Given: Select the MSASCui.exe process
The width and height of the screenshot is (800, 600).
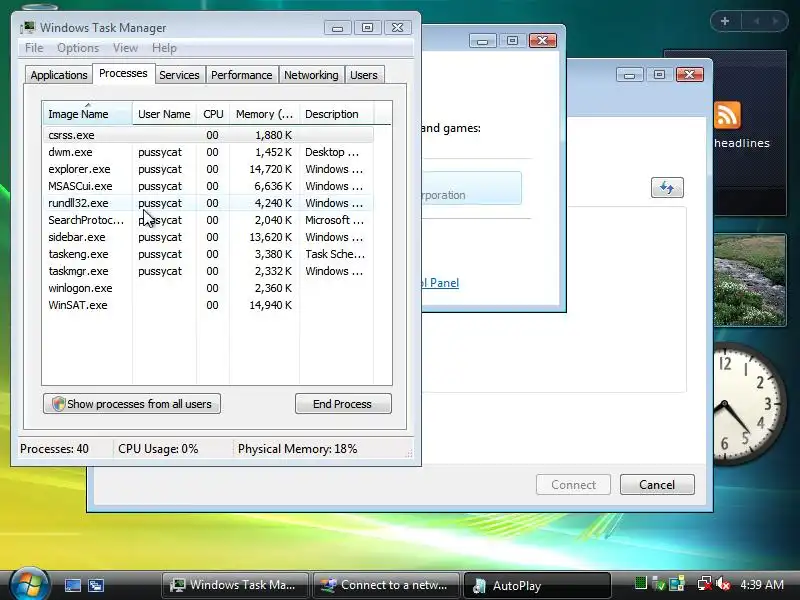Looking at the screenshot, I should point(208,186).
